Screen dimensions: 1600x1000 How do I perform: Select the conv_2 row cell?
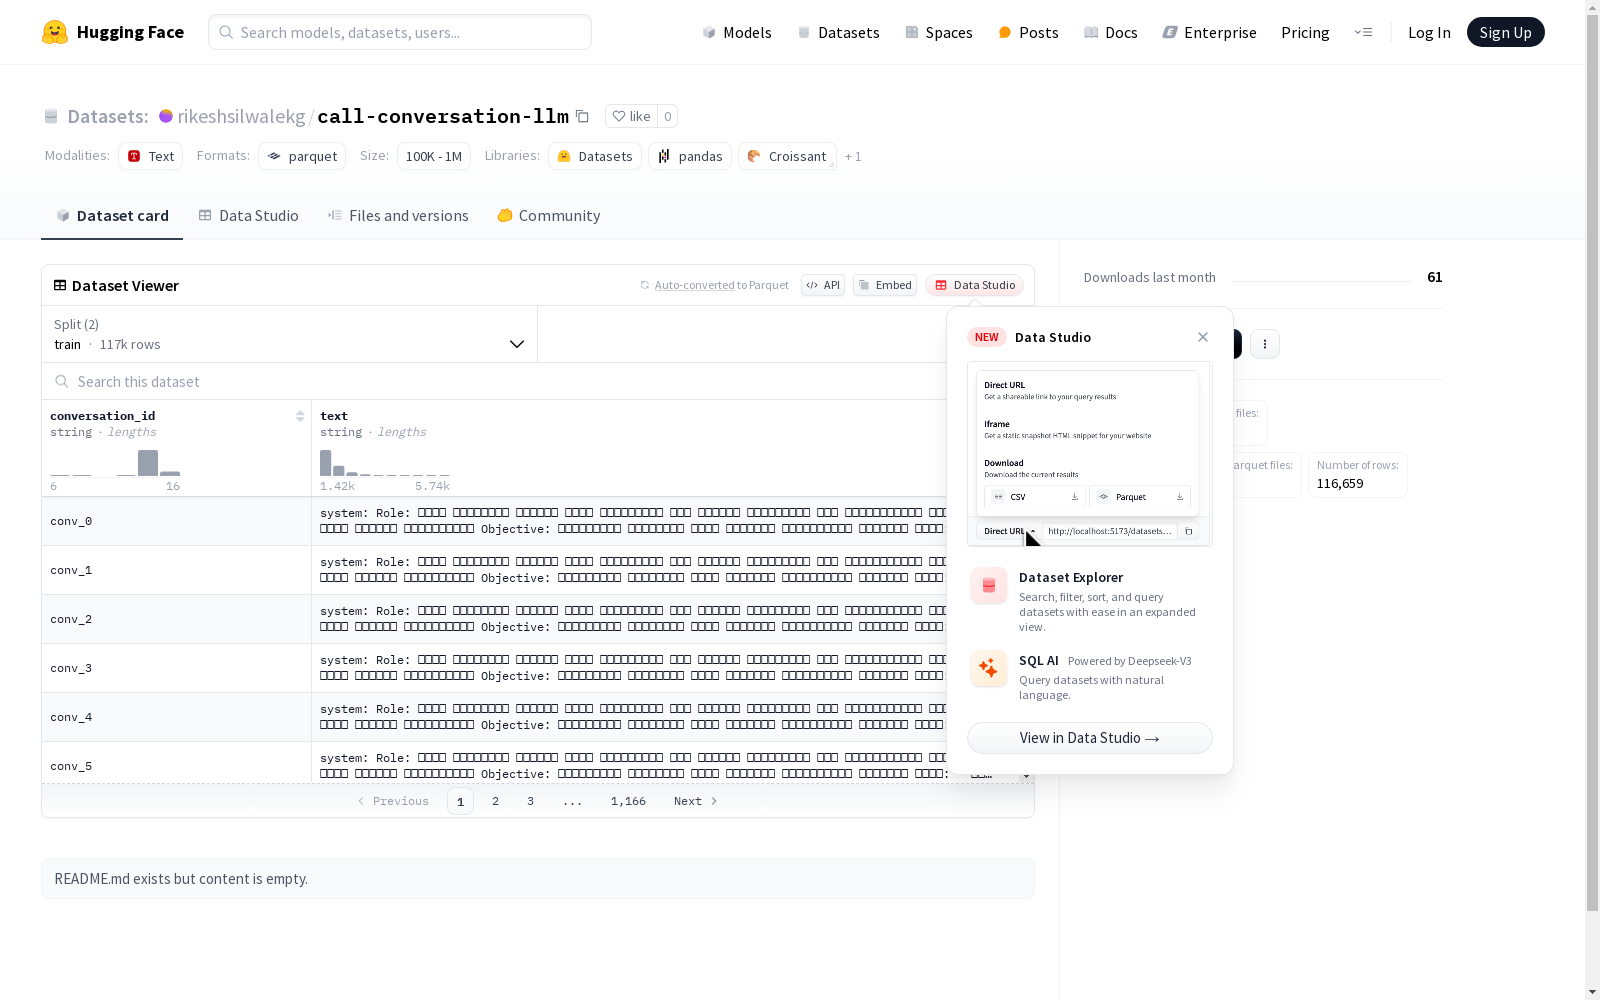click(177, 619)
